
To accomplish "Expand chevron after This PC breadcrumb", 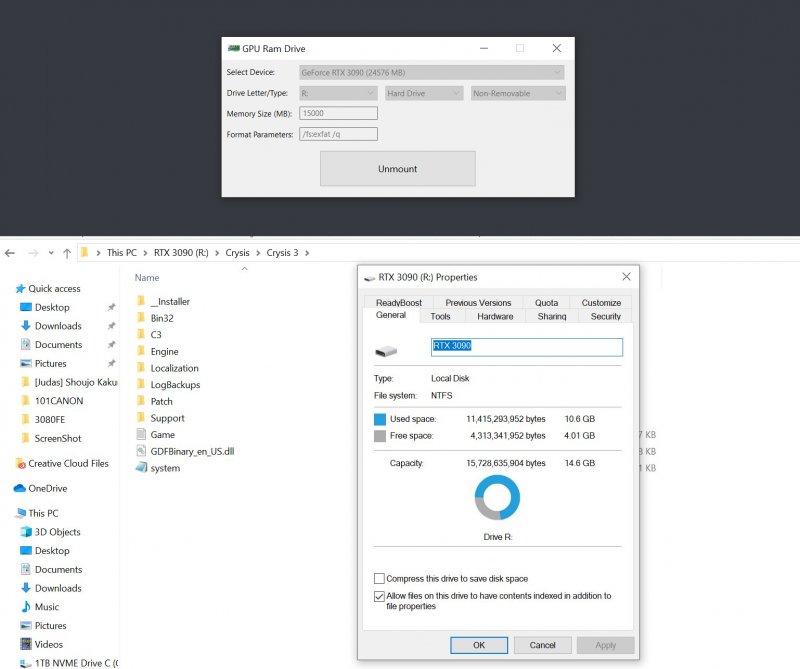I will 145,253.
